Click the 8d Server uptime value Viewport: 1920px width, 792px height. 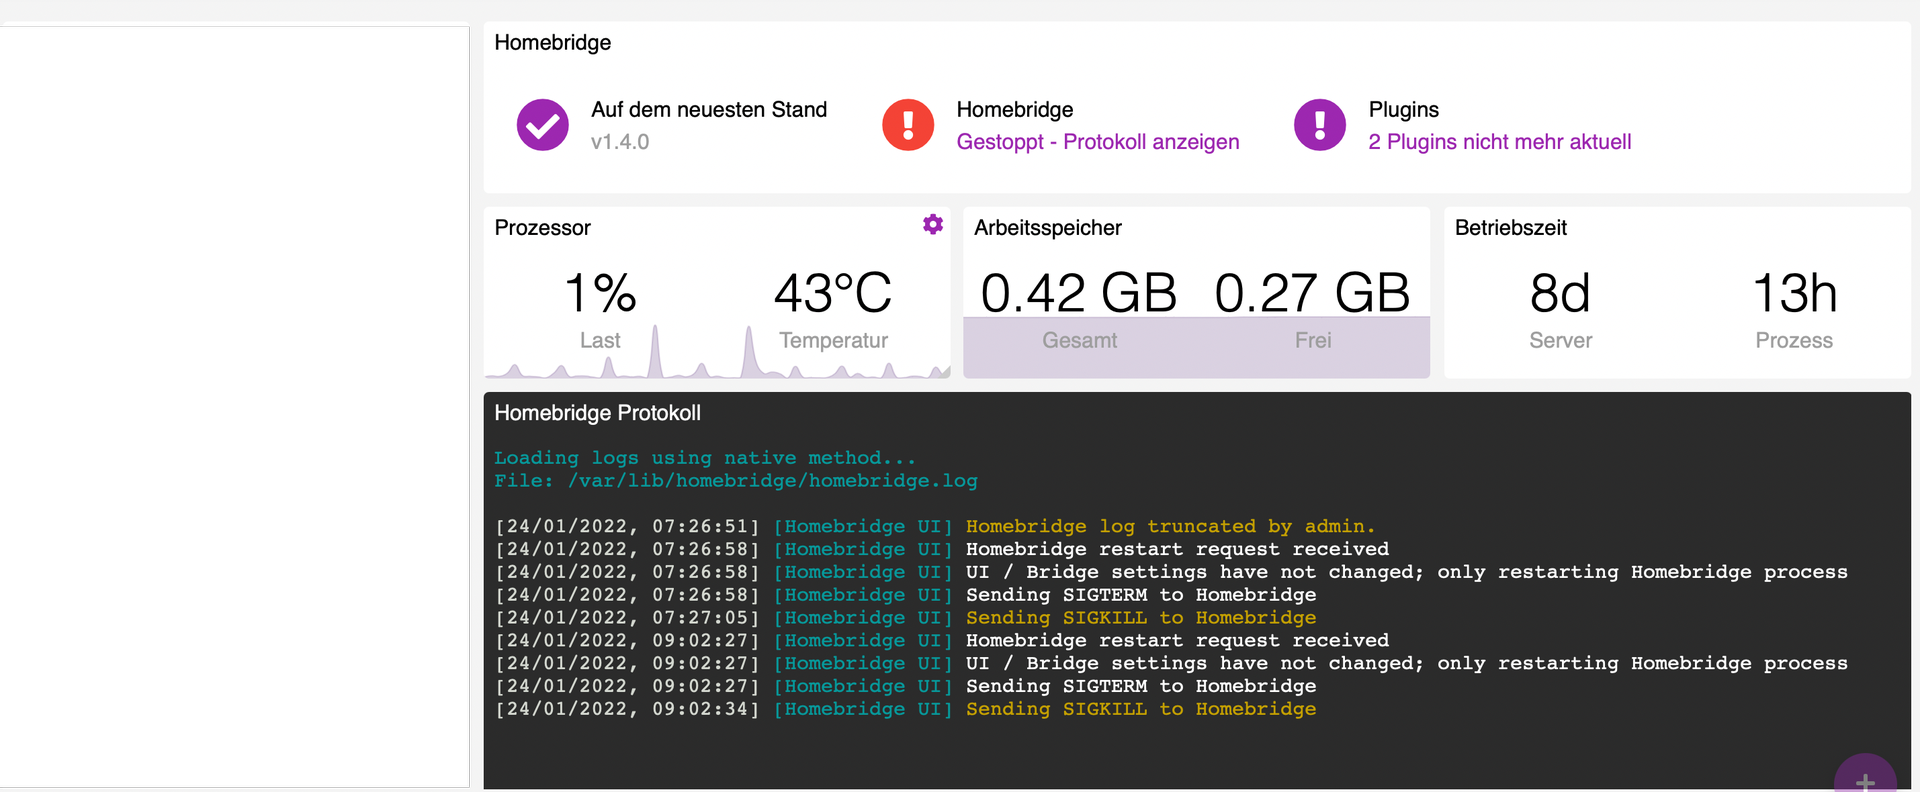point(1560,294)
